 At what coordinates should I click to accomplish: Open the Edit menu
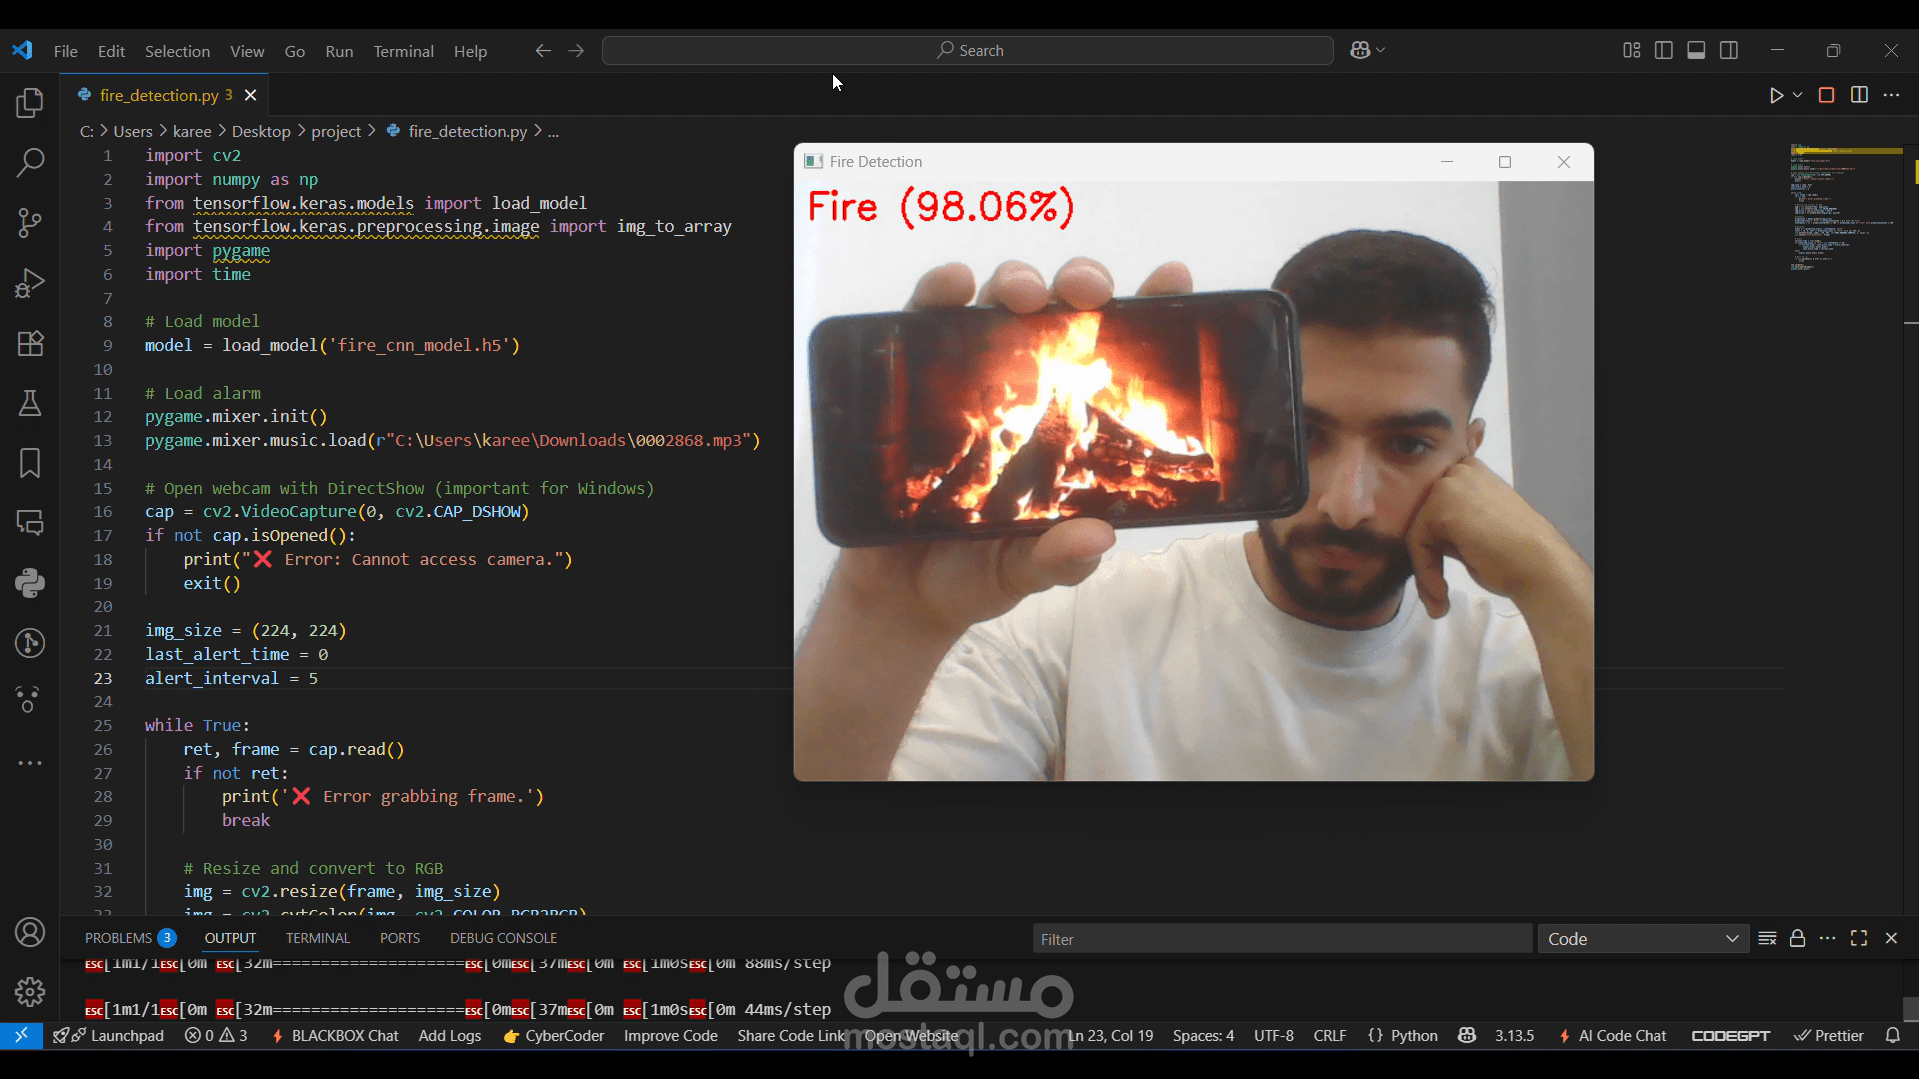[111, 51]
